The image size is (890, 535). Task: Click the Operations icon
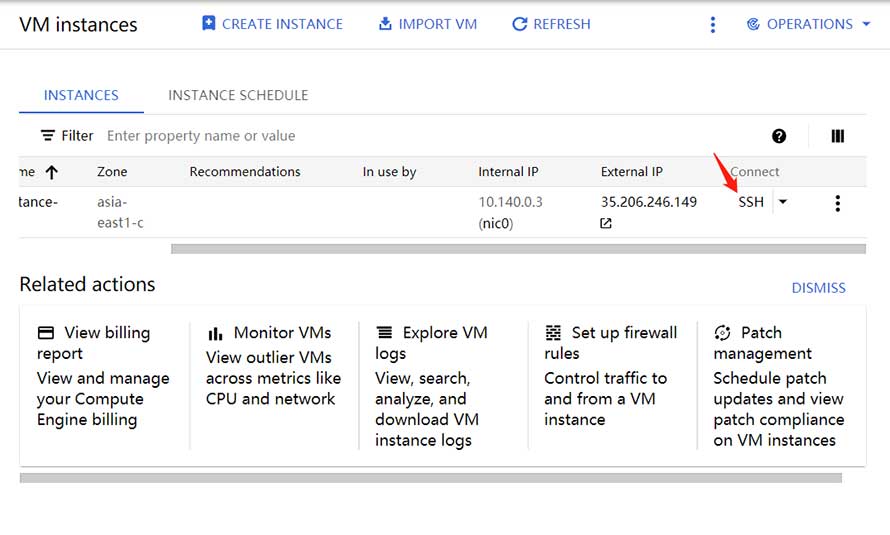pos(753,24)
